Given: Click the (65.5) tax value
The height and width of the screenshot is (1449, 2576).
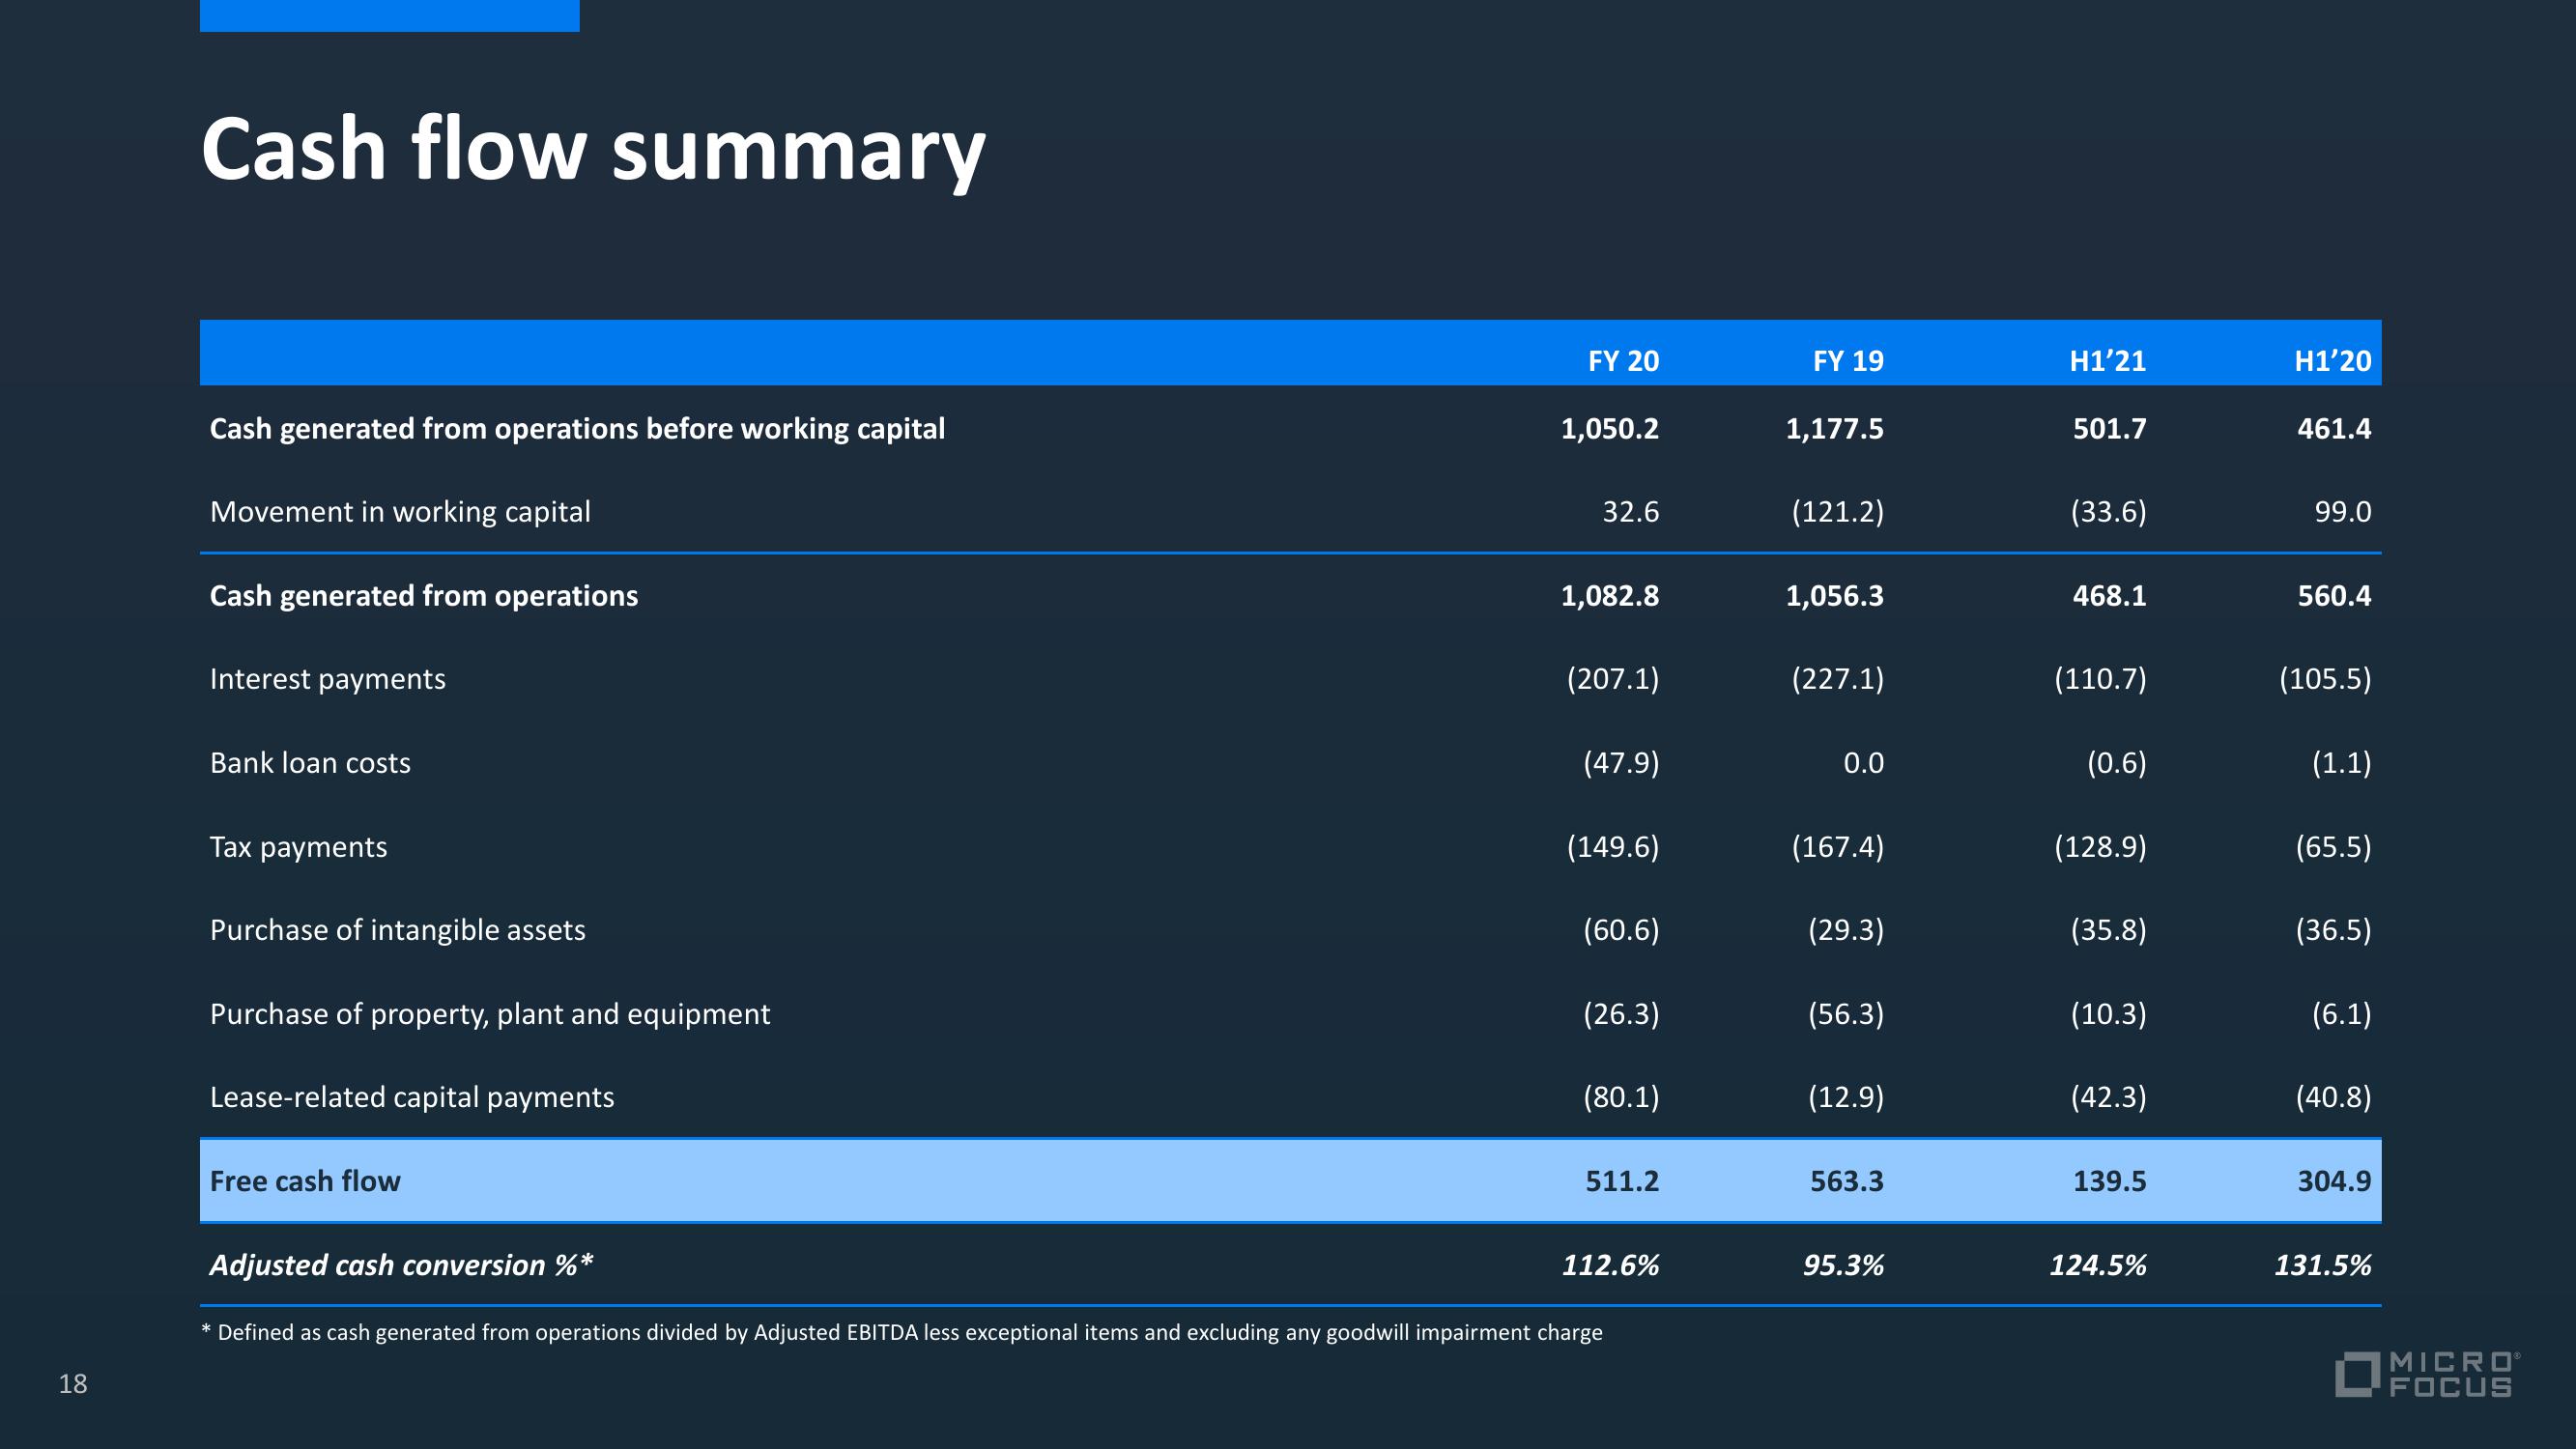Looking at the screenshot, I should (x=2333, y=847).
